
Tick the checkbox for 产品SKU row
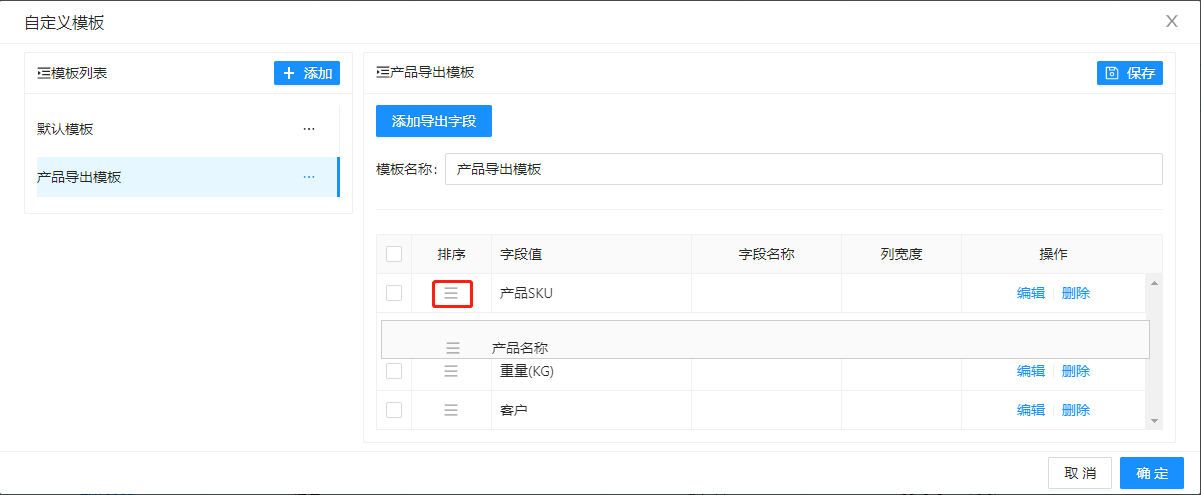pos(394,293)
